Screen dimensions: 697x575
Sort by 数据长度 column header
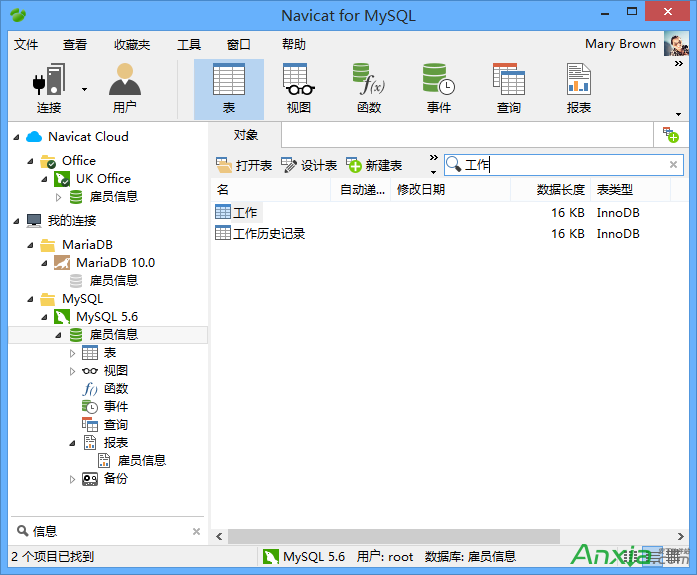pyautogui.click(x=550, y=190)
